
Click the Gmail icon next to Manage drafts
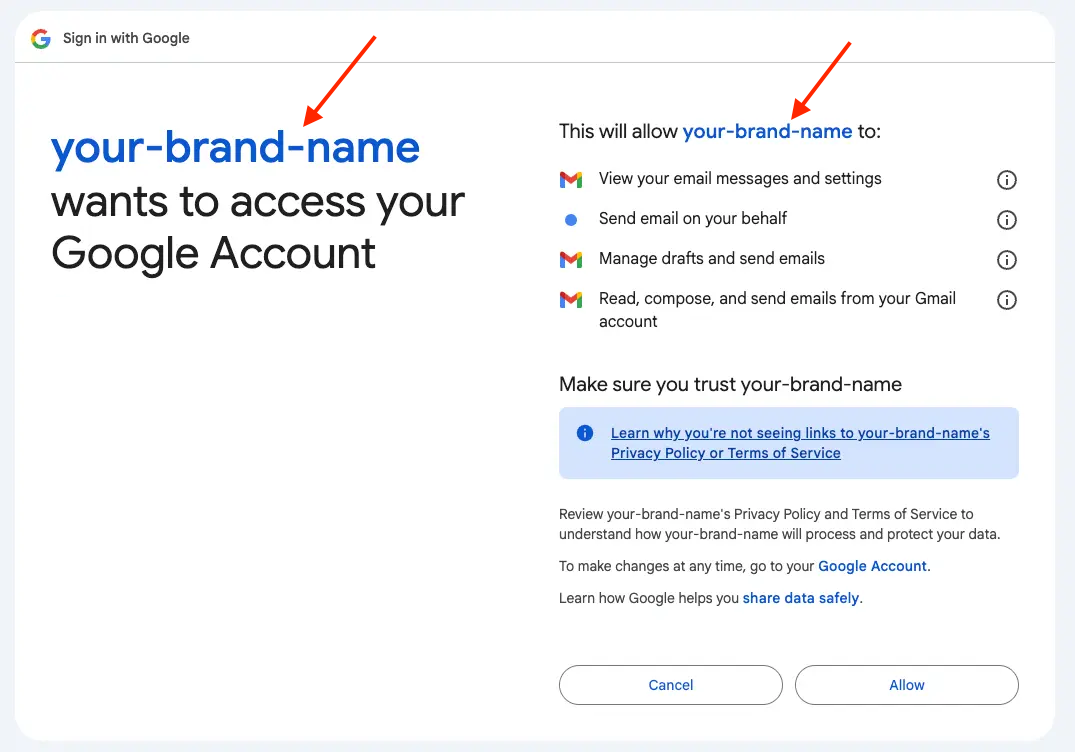(x=570, y=260)
